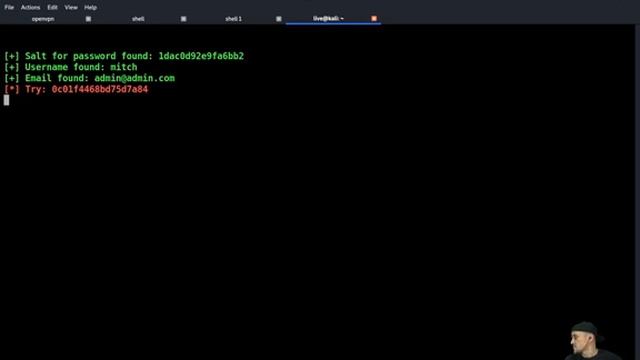Viewport: 640px width, 360px height.
Task: Switch to the shell tab
Action: 138,19
